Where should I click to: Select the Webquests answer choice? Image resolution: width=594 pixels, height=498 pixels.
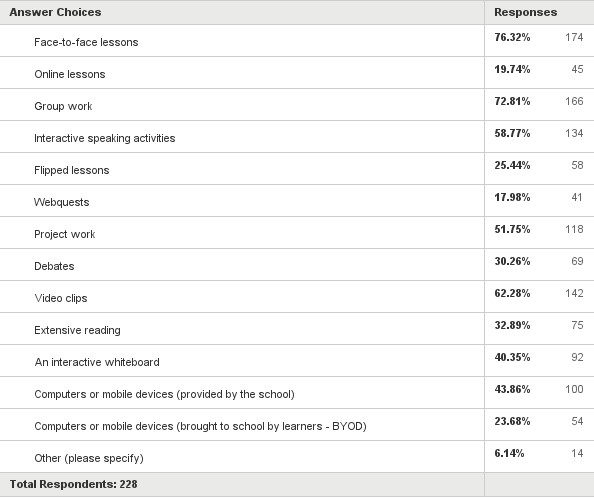coord(61,202)
